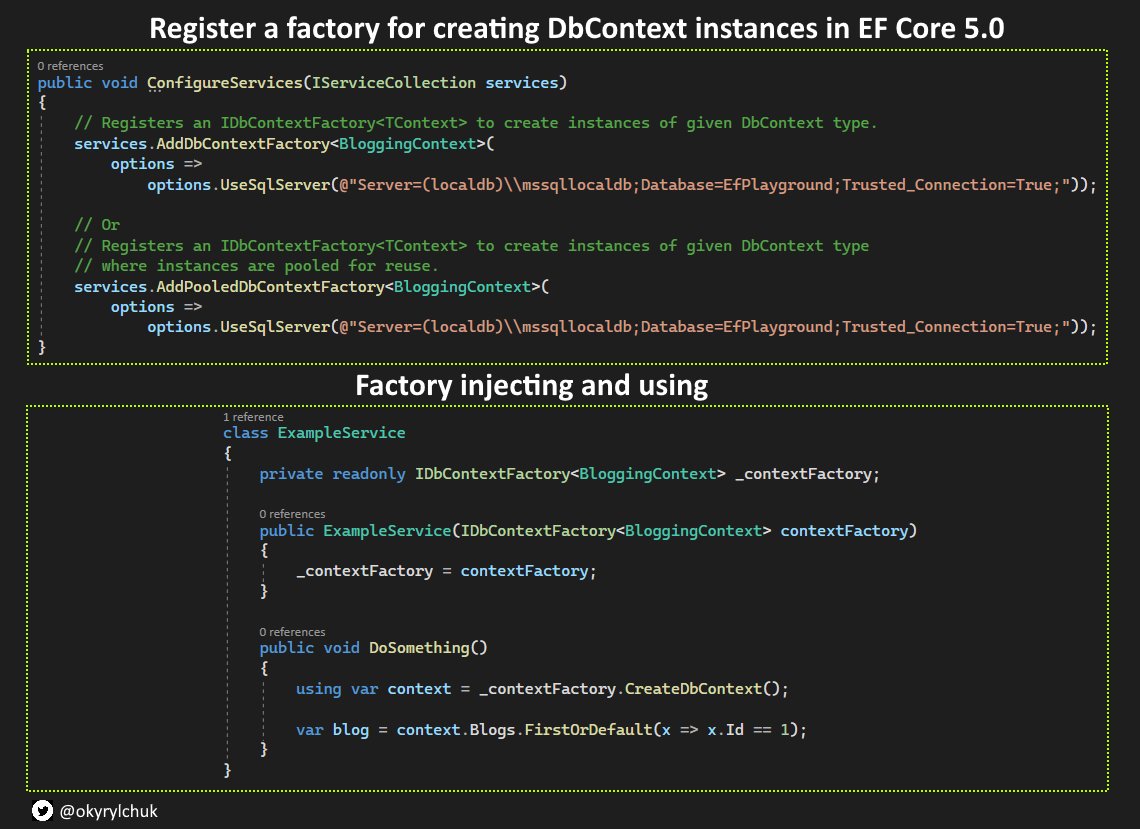Image resolution: width=1140 pixels, height=829 pixels.
Task: Click the DoSomething method name
Action: 419,648
